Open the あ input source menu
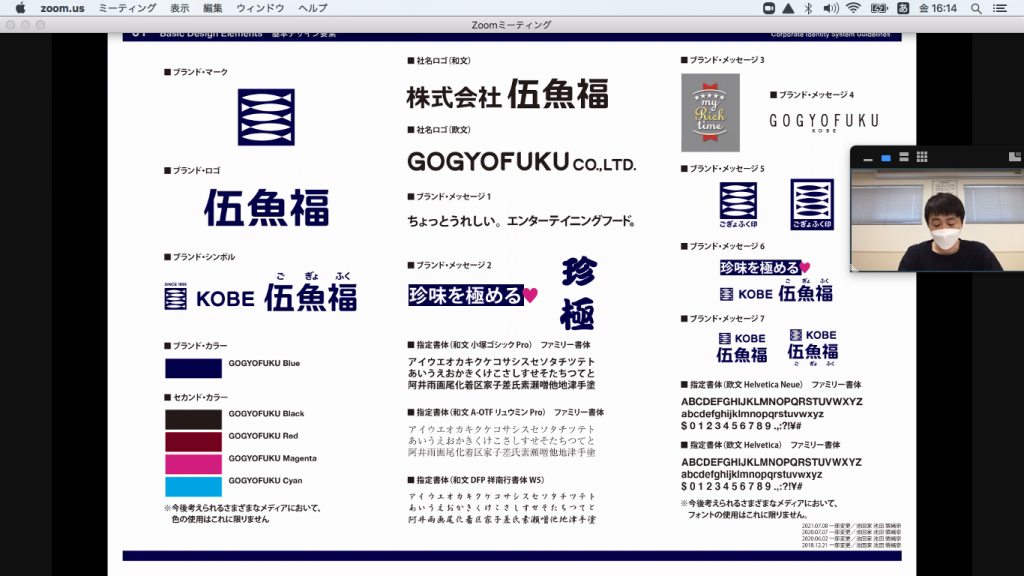1024x576 pixels. (903, 8)
